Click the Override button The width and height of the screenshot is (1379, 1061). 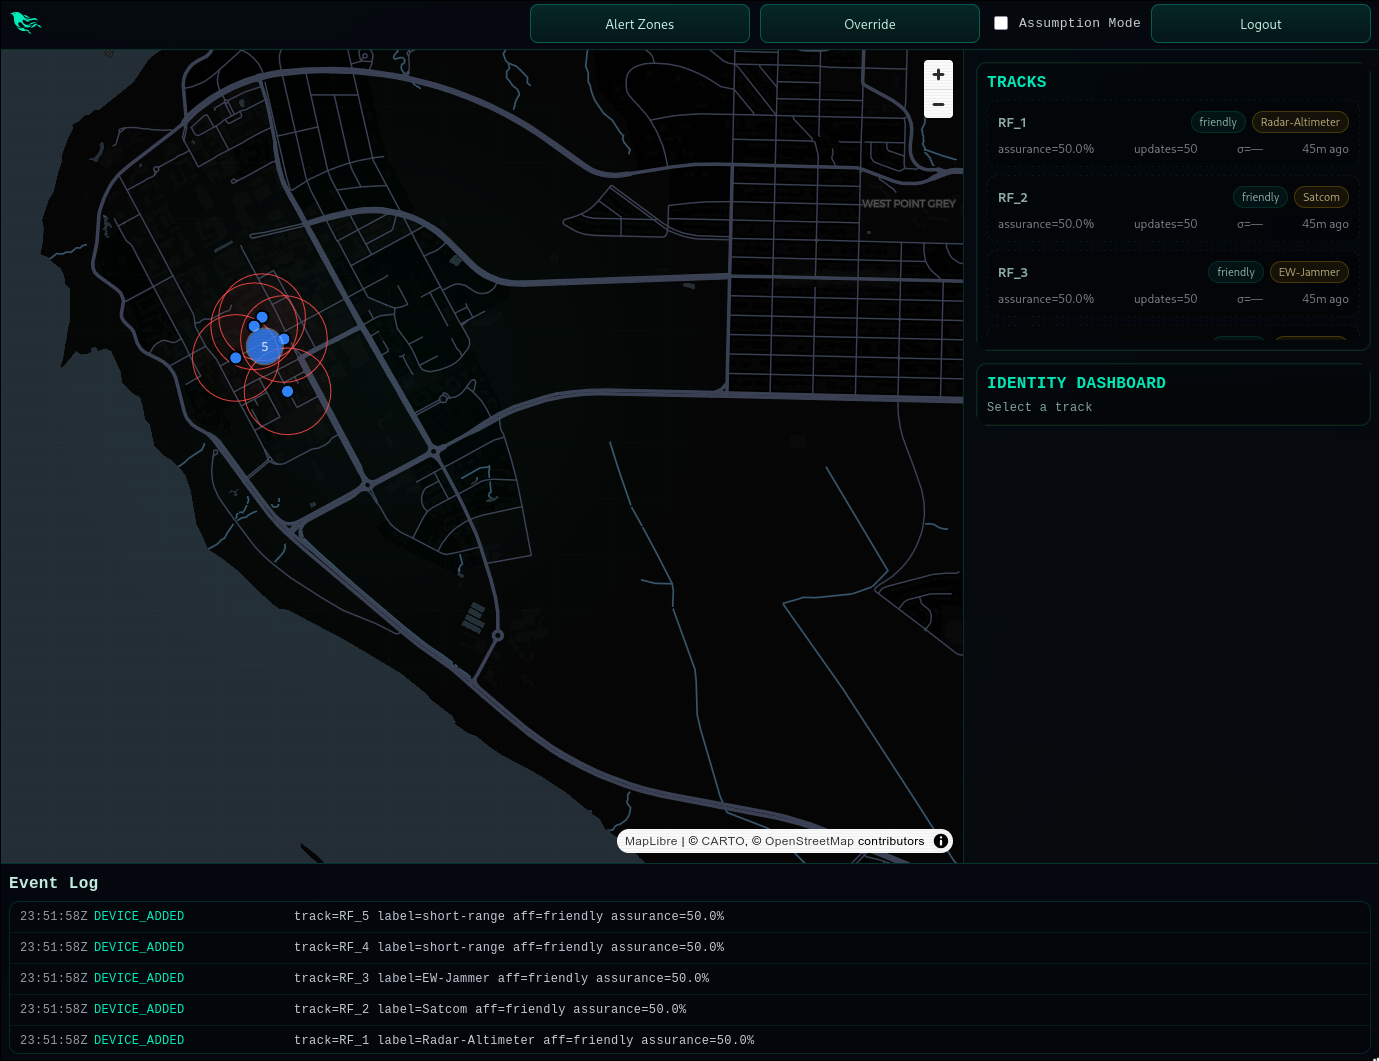(x=870, y=24)
